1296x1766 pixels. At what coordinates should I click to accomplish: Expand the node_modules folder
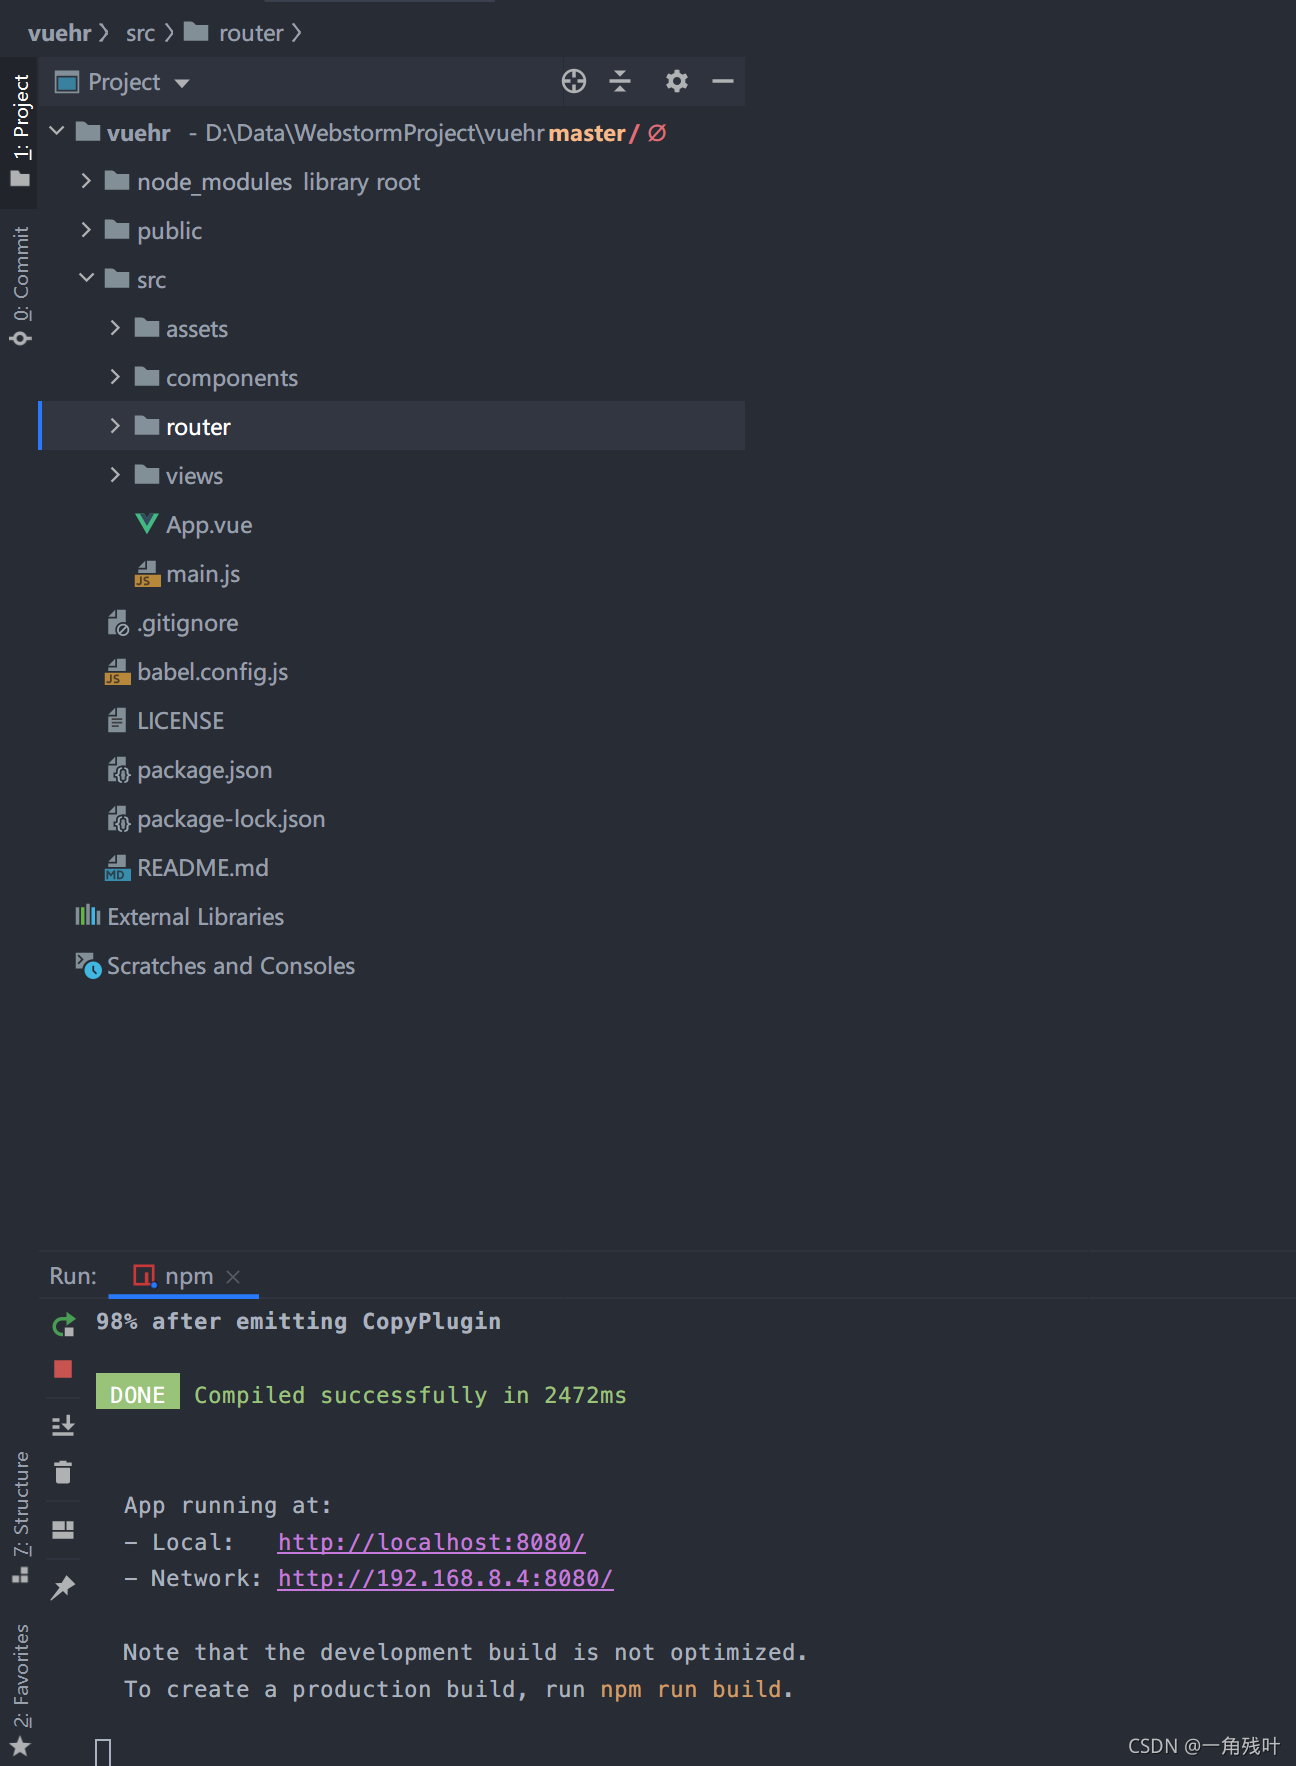(86, 180)
